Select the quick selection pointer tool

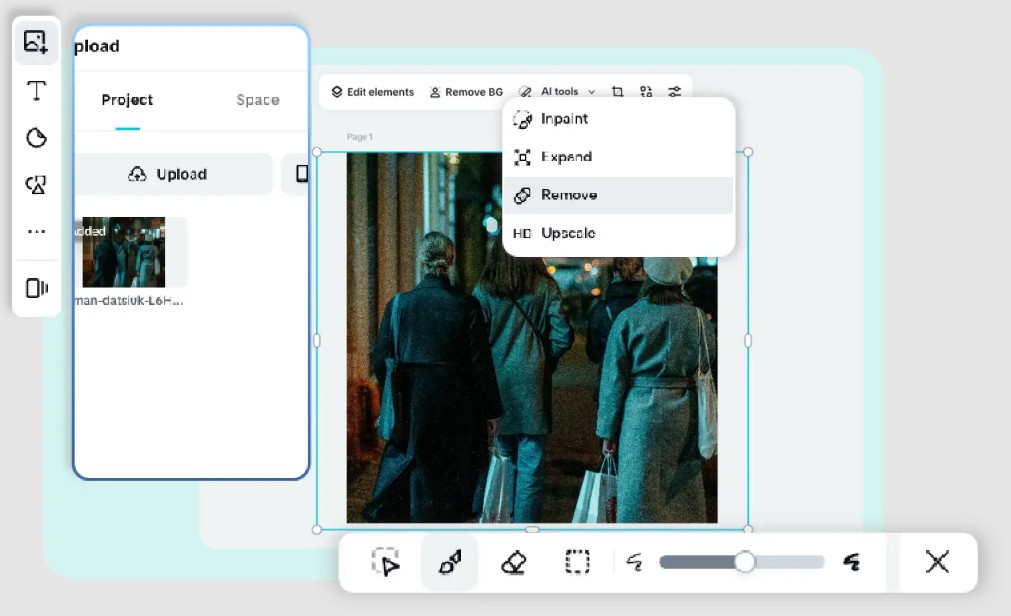click(x=386, y=562)
